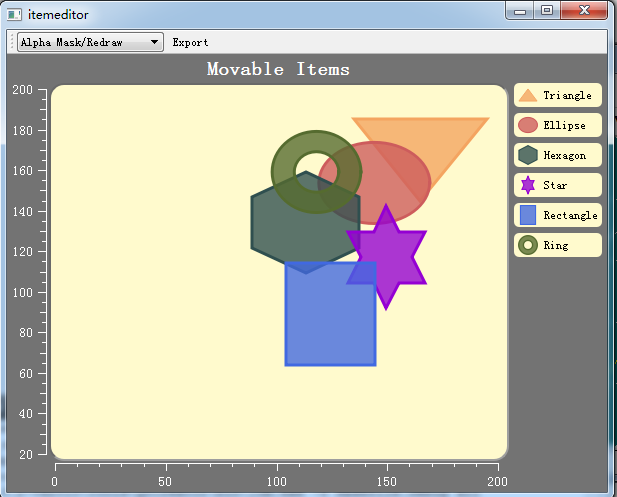Image resolution: width=617 pixels, height=497 pixels.
Task: Toggle the Hexagon legend entry label
Action: [x=565, y=155]
